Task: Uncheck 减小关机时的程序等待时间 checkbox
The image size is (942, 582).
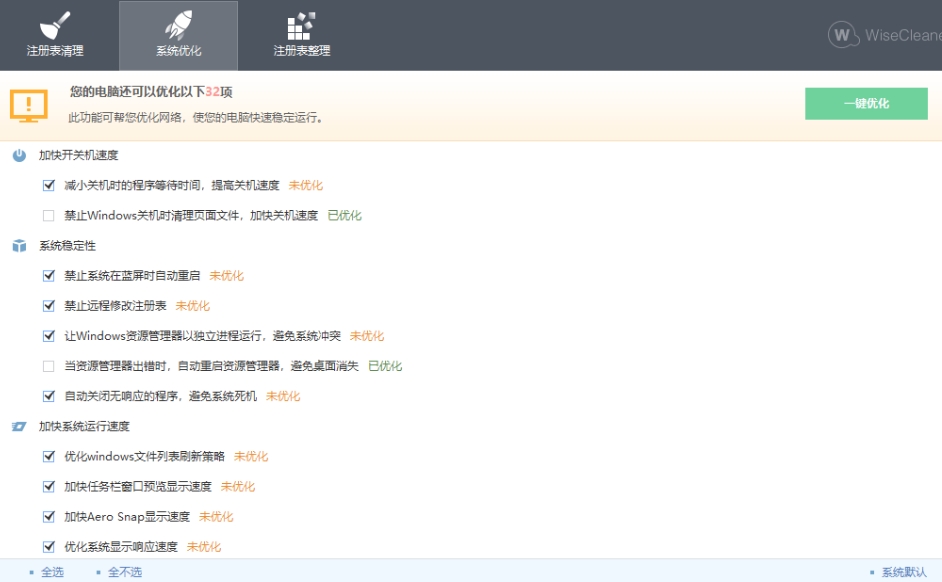Action: click(49, 186)
